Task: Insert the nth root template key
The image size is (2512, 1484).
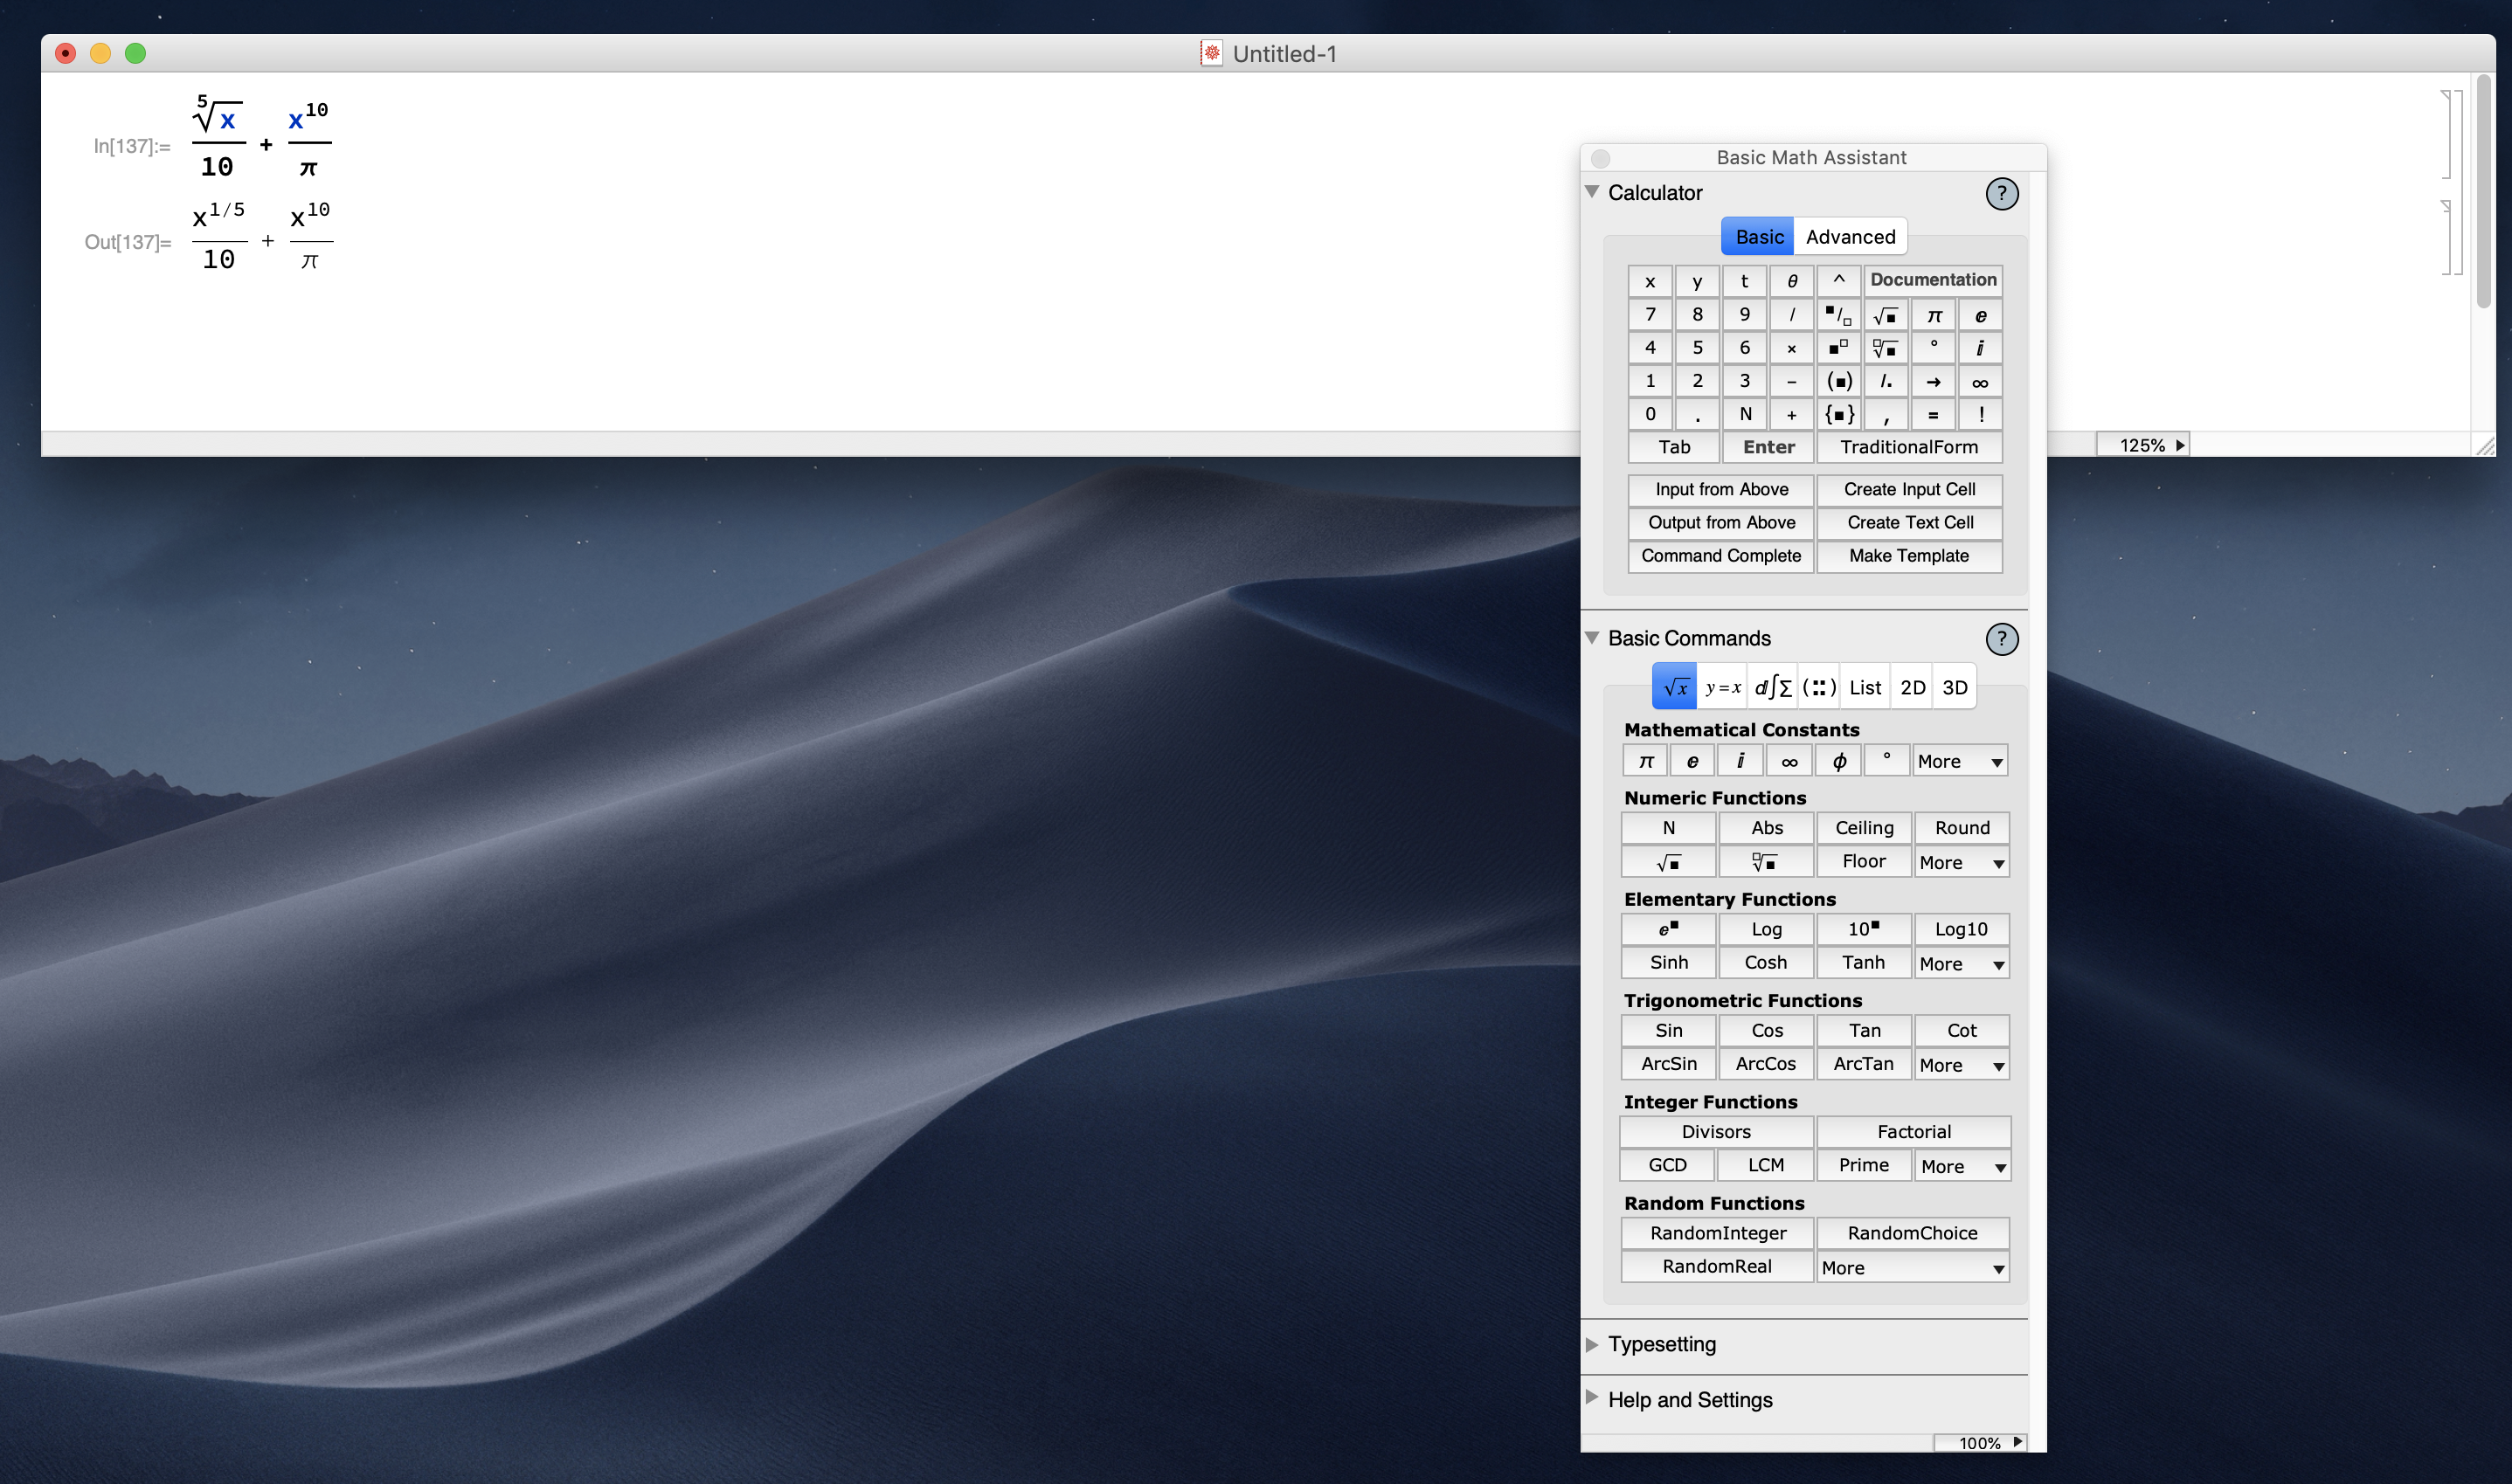Action: click(1885, 348)
